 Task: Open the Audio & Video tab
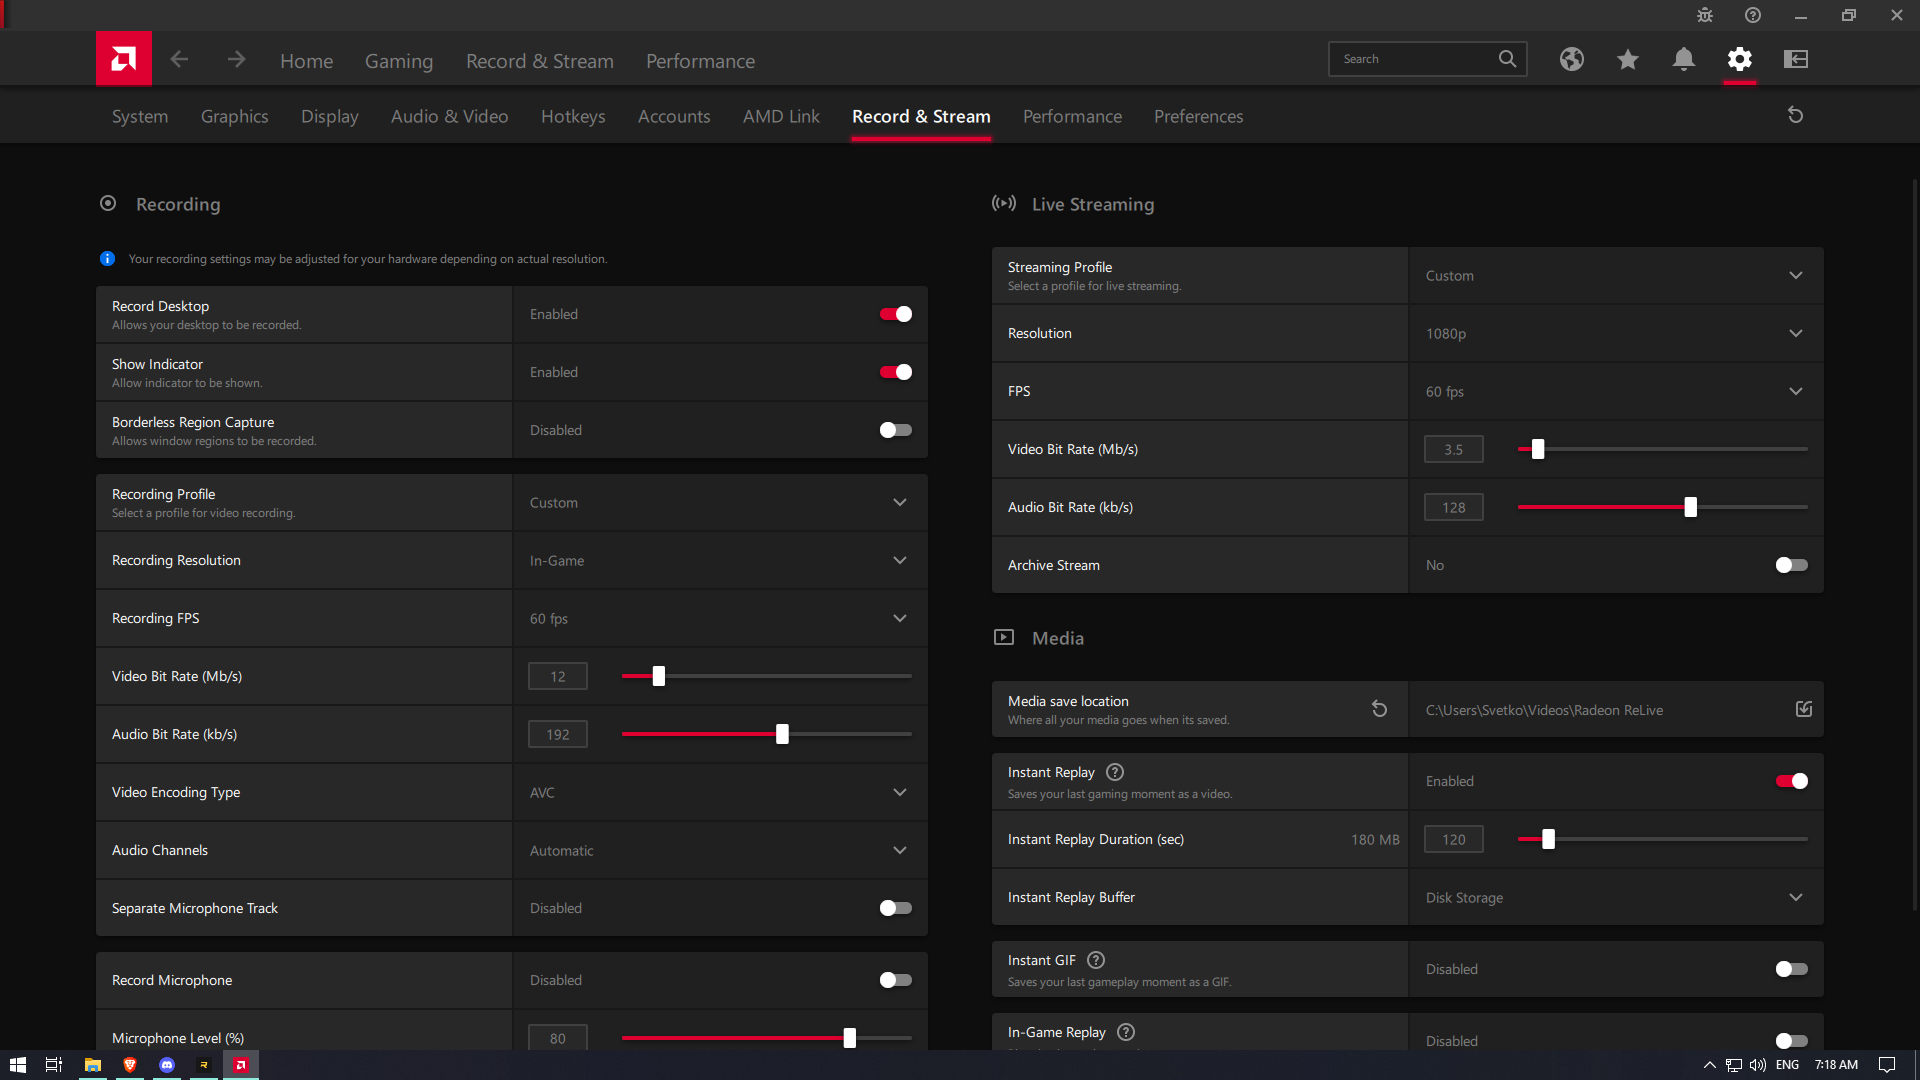(x=450, y=116)
